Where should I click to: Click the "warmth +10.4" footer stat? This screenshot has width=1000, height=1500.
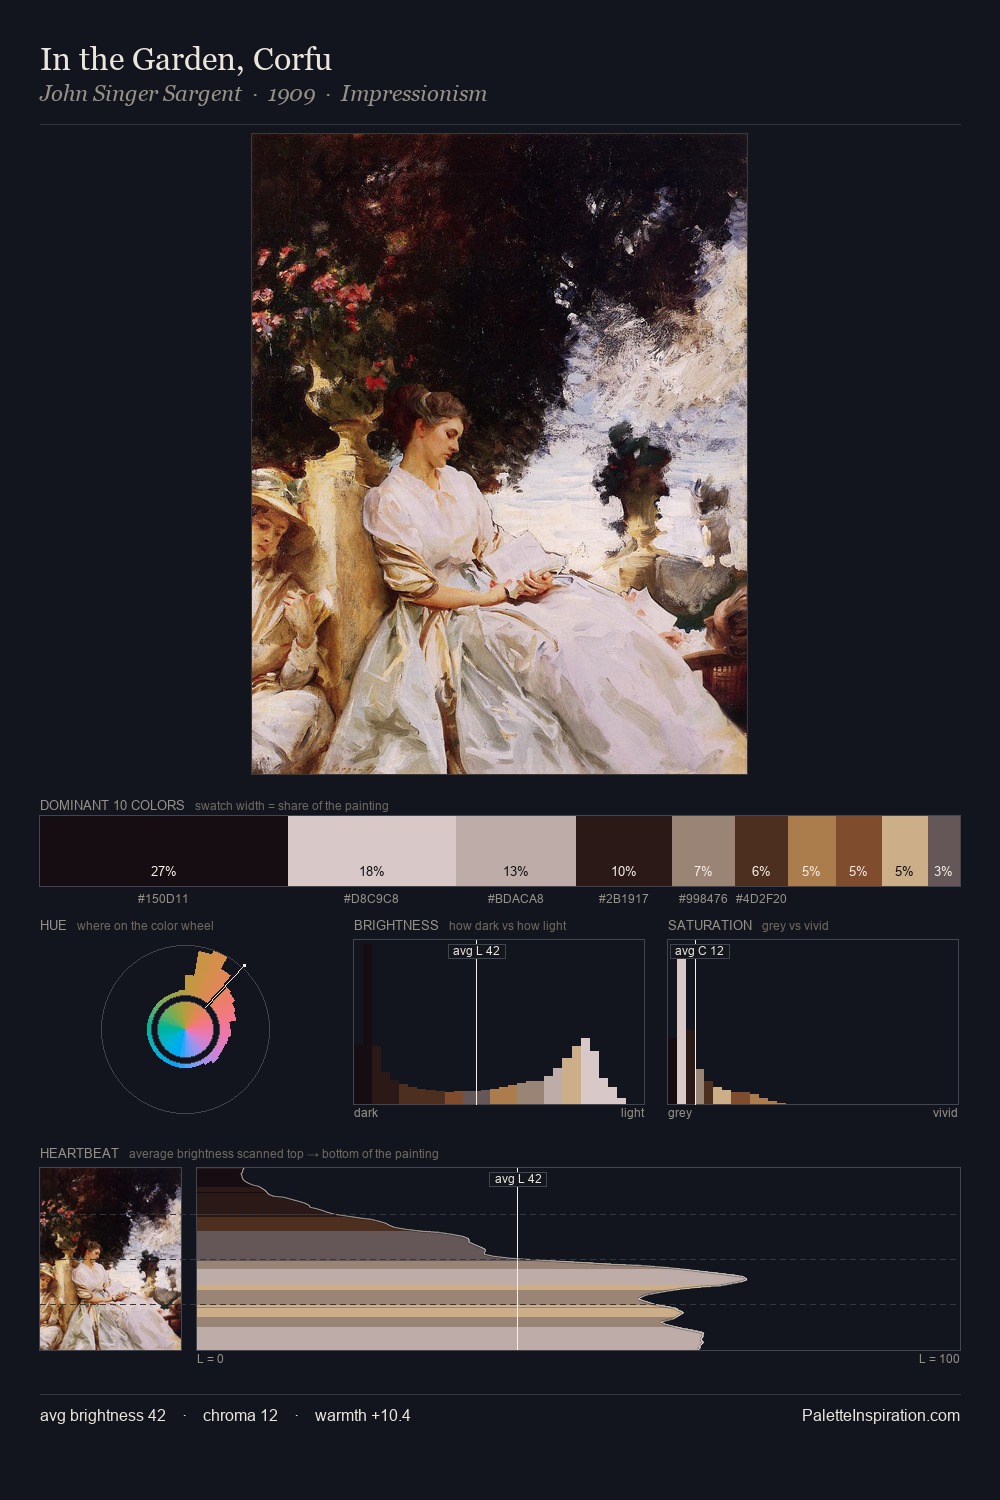362,1415
